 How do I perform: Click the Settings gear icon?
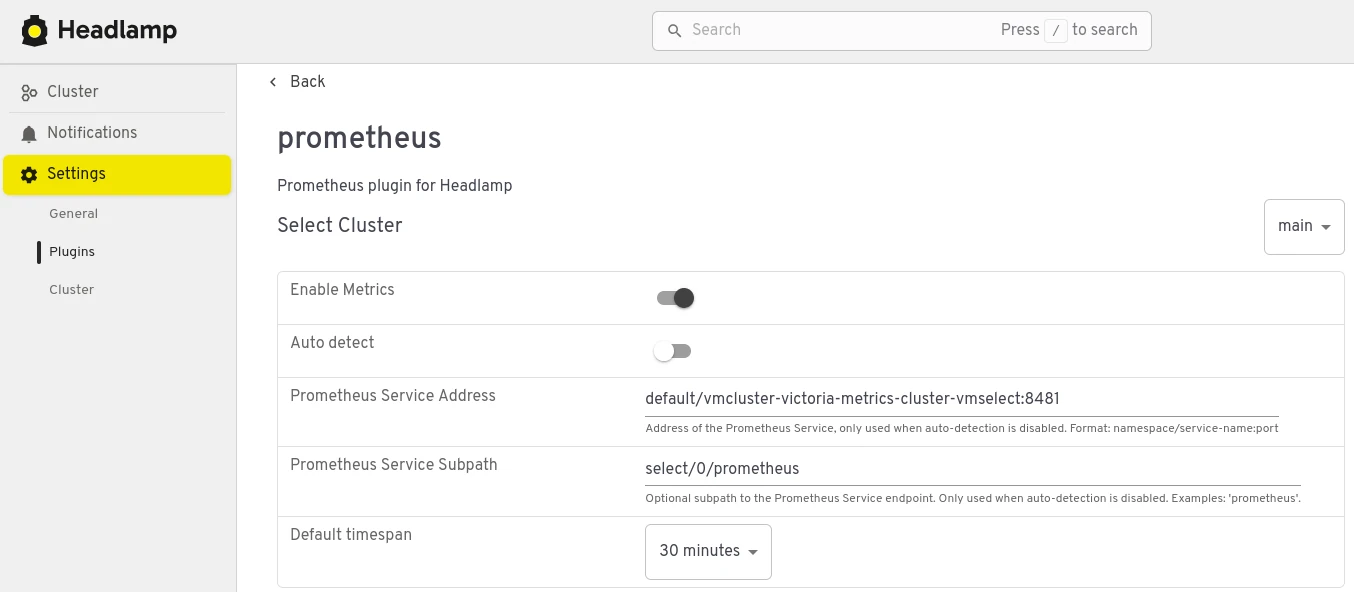coord(29,174)
